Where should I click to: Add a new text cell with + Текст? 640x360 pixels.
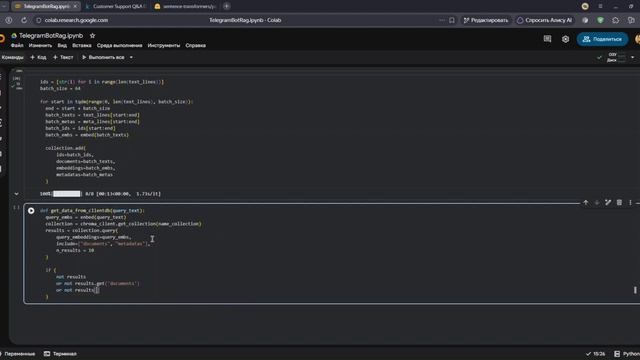[x=63, y=58]
